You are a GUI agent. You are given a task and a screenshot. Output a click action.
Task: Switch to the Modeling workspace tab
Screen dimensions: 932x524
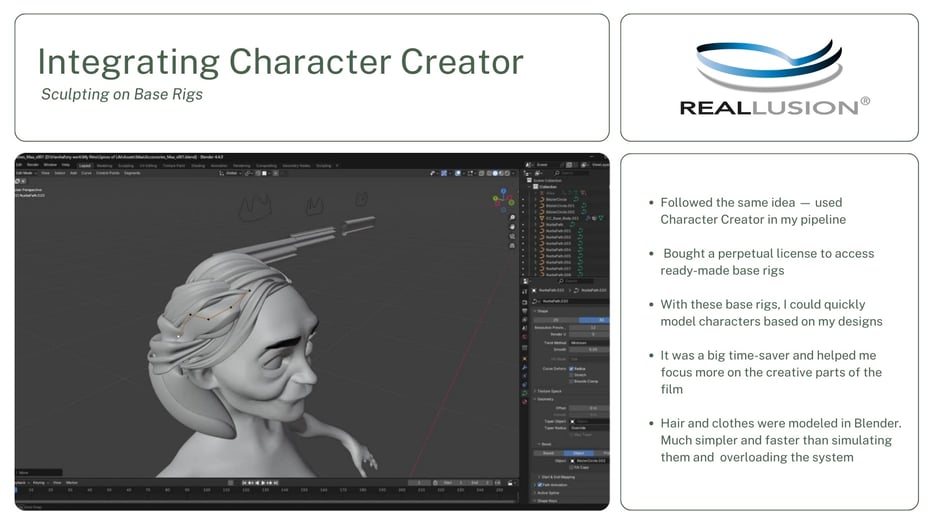[105, 166]
